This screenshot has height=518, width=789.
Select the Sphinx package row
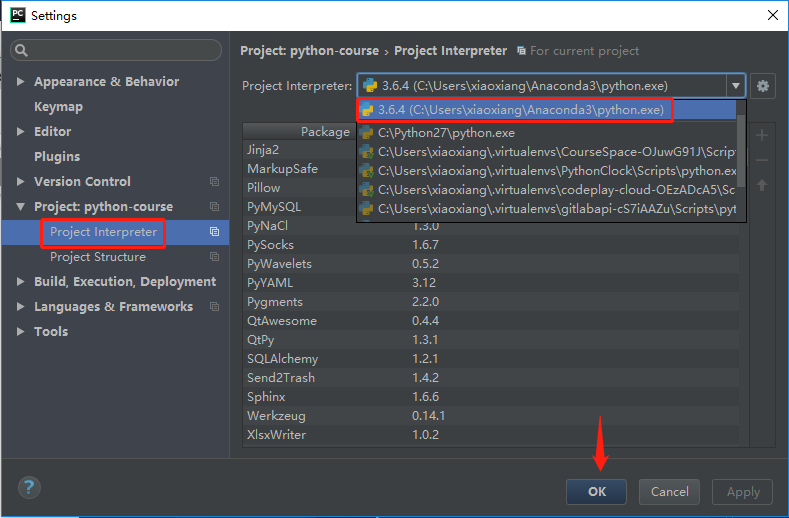click(491, 397)
